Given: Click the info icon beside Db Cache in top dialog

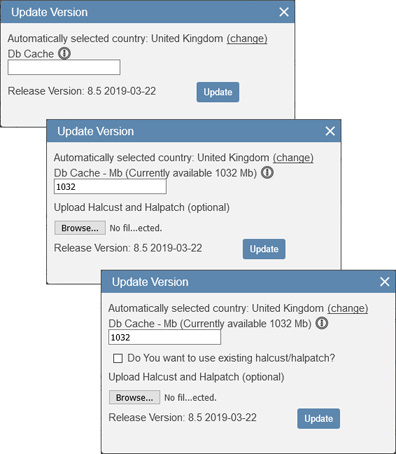Looking at the screenshot, I should coord(64,53).
